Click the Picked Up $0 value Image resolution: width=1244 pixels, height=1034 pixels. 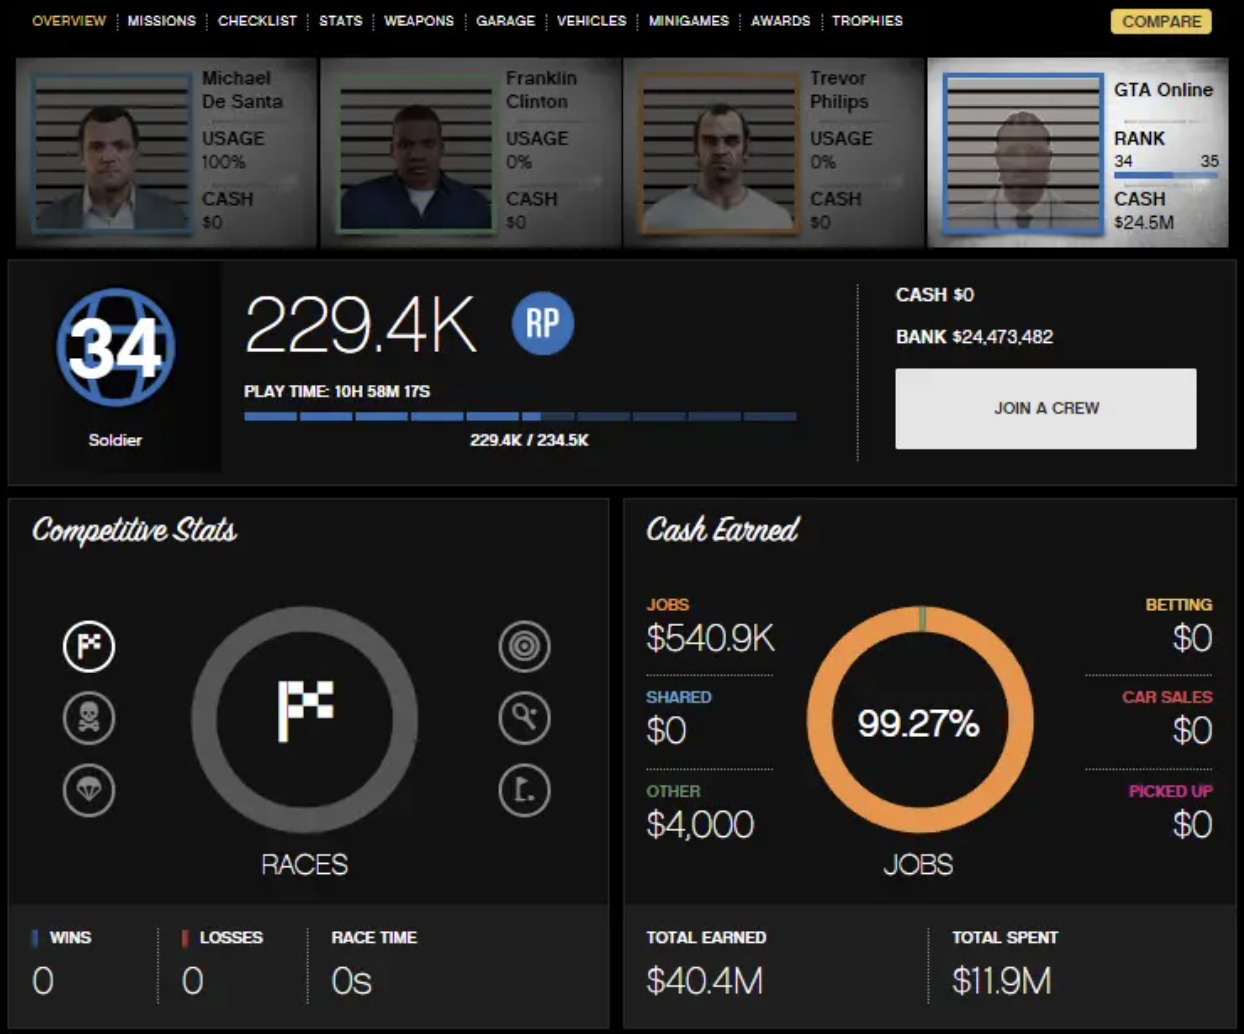tap(1192, 825)
